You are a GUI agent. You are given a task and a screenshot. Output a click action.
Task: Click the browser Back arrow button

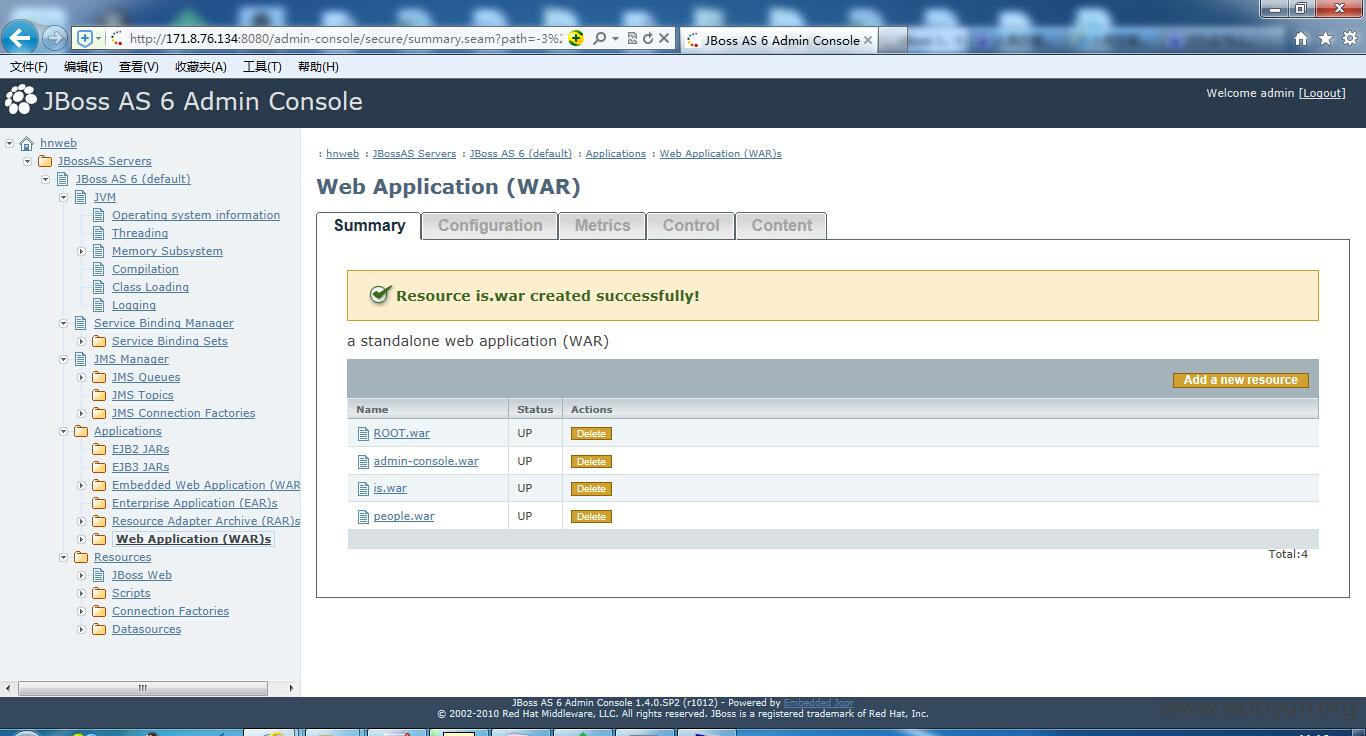click(20, 38)
